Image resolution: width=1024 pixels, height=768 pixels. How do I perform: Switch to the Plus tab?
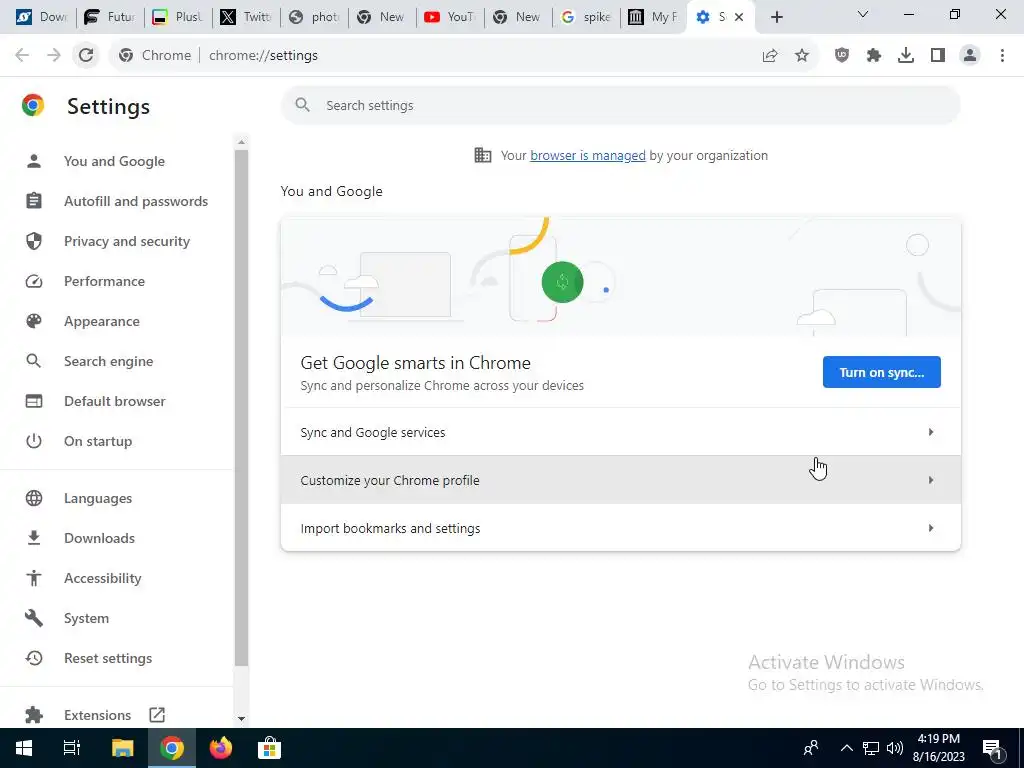(x=178, y=17)
